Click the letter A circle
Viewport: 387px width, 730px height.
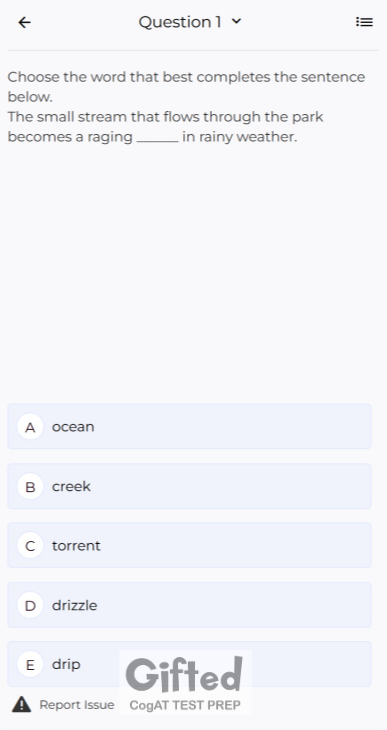click(x=30, y=427)
